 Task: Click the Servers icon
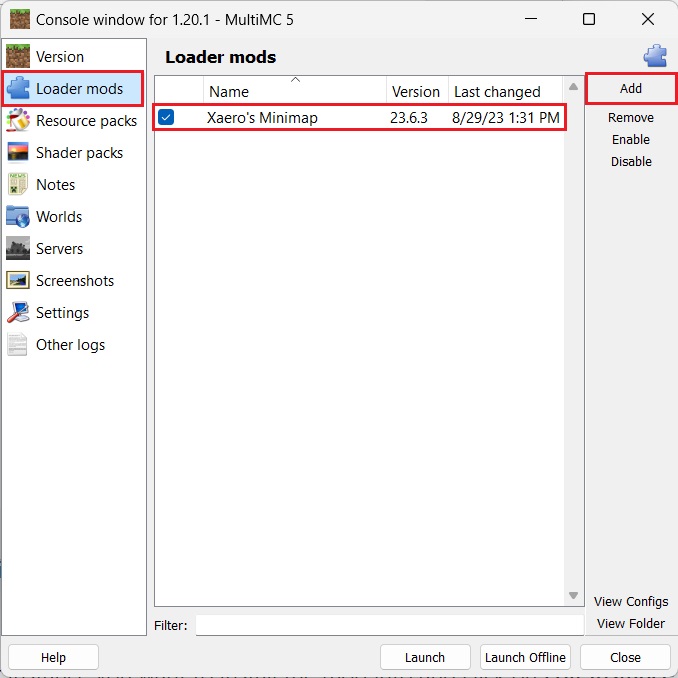click(18, 248)
